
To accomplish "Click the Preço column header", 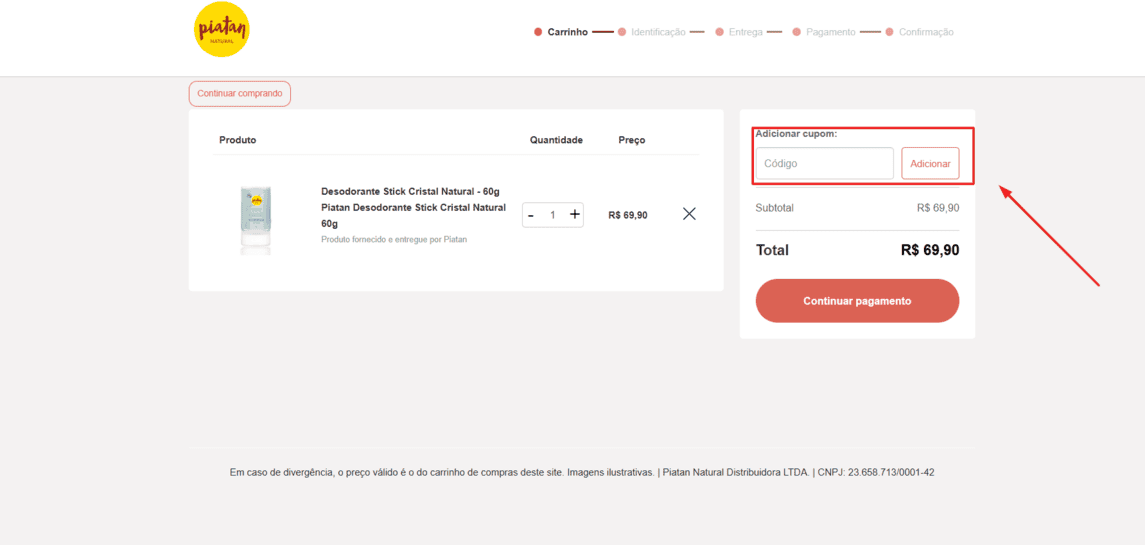I will pos(632,140).
